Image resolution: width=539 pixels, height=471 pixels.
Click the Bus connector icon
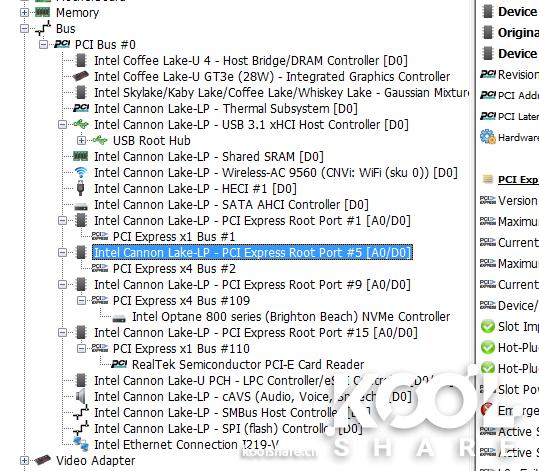(x=43, y=29)
